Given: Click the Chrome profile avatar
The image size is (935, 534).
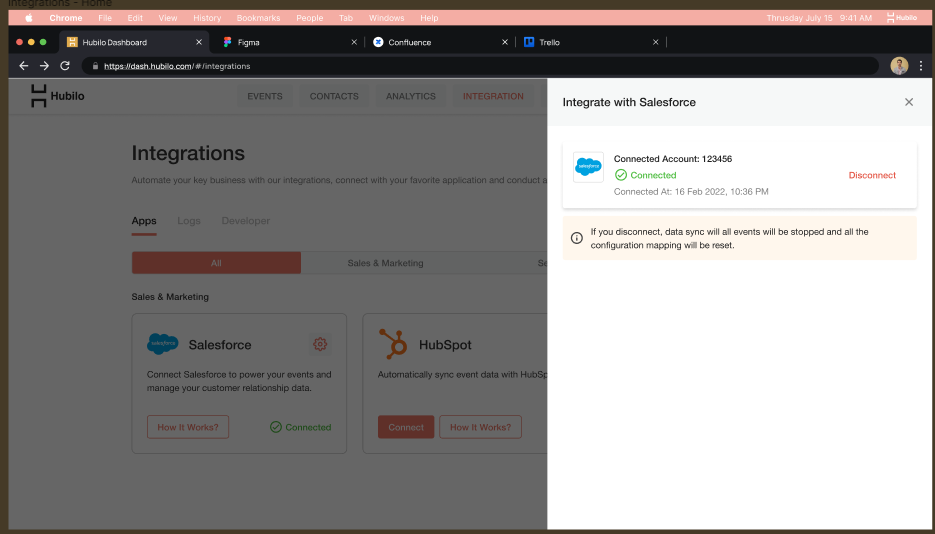Looking at the screenshot, I should pos(899,66).
